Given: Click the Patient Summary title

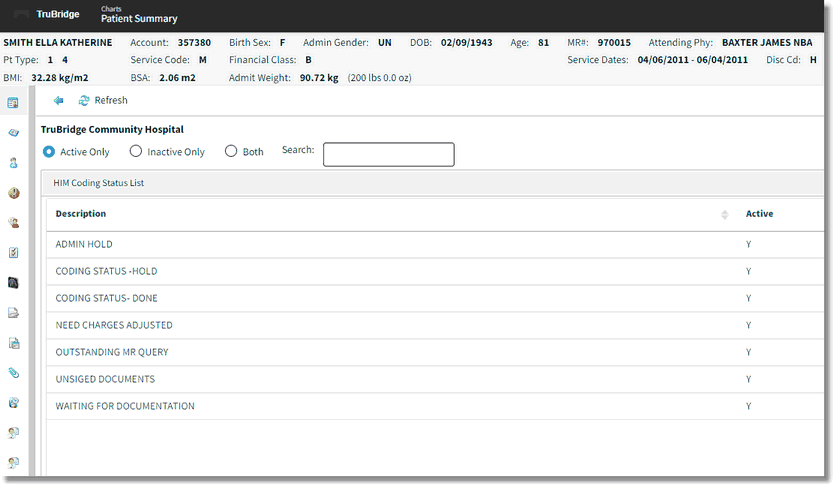Looking at the screenshot, I should [139, 19].
